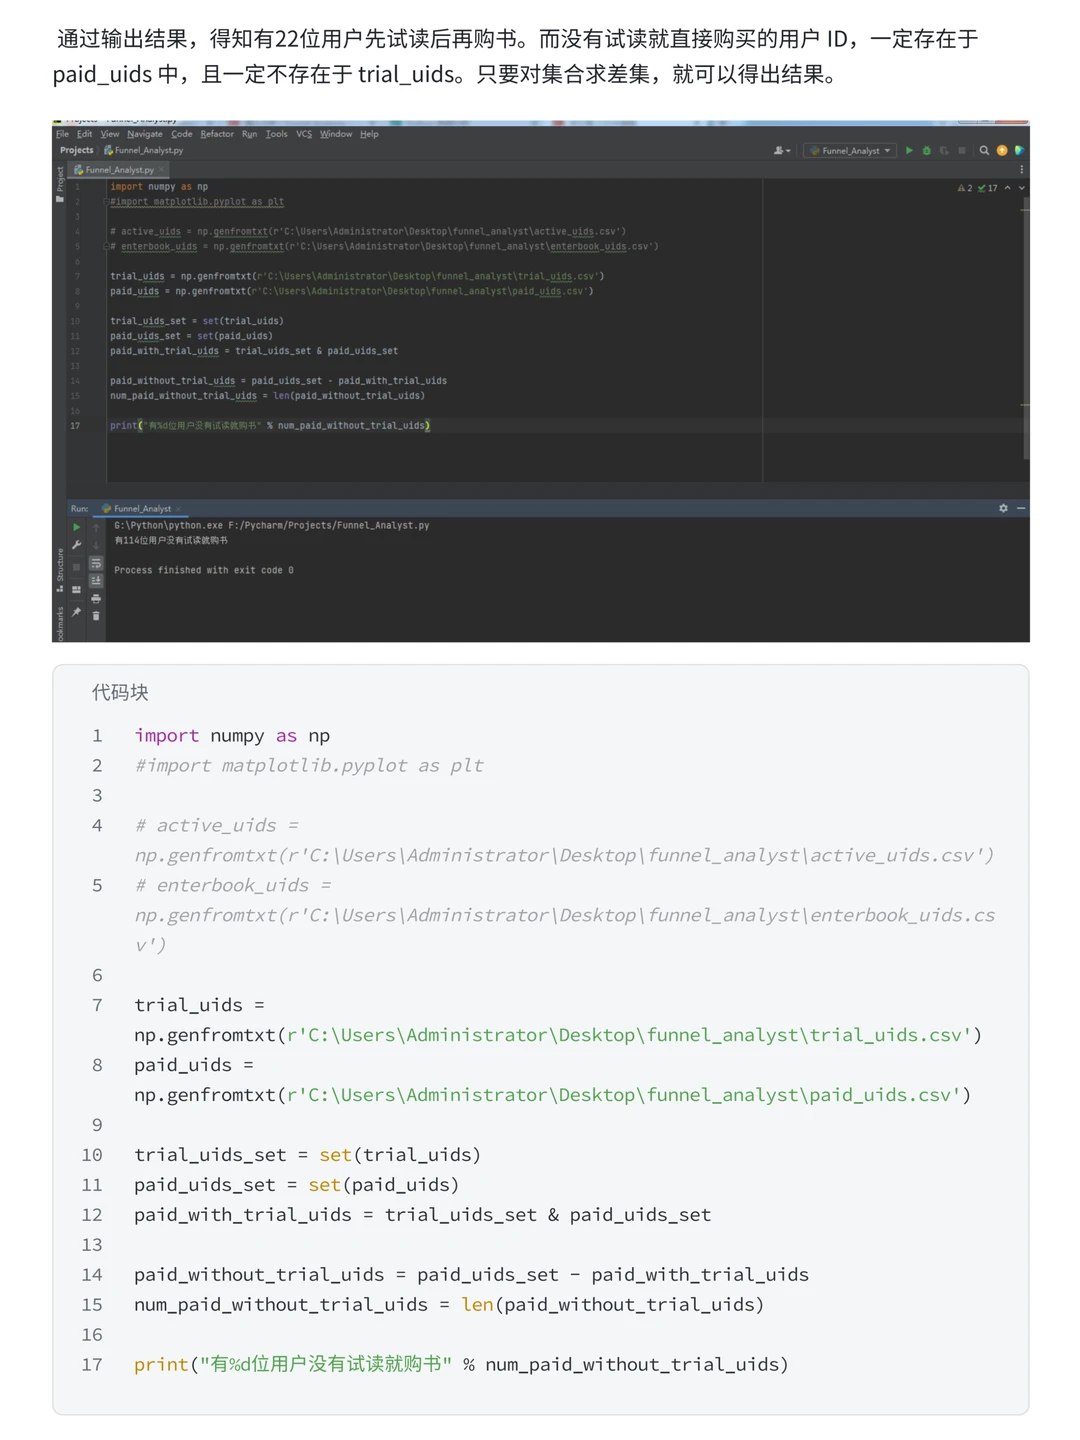Pin the Run tab with pin icon
Viewport: 1080px width, 1440px height.
tap(76, 612)
